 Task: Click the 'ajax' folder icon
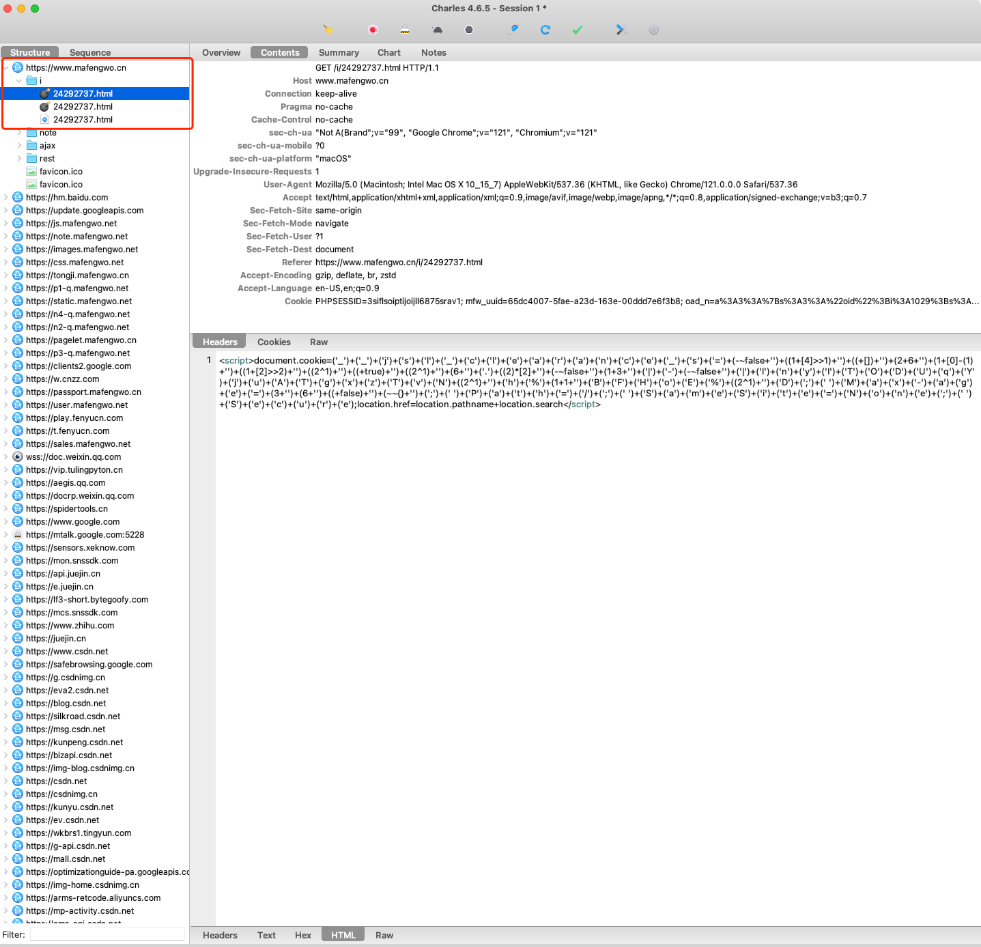click(31, 146)
